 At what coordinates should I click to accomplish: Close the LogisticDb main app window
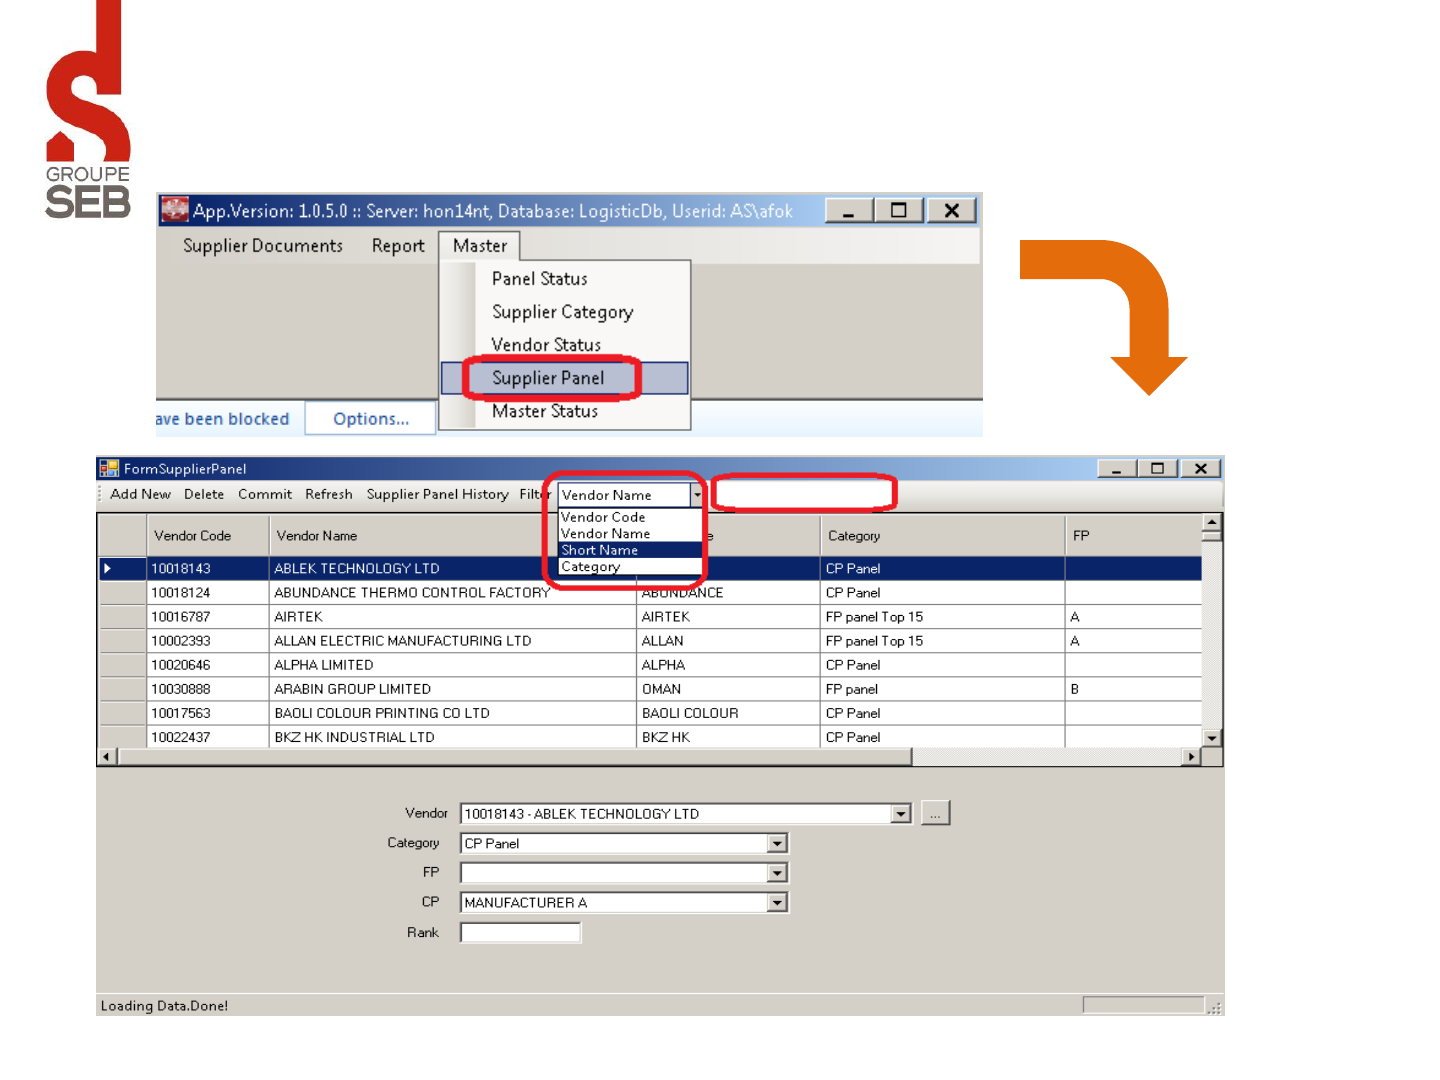coord(951,210)
